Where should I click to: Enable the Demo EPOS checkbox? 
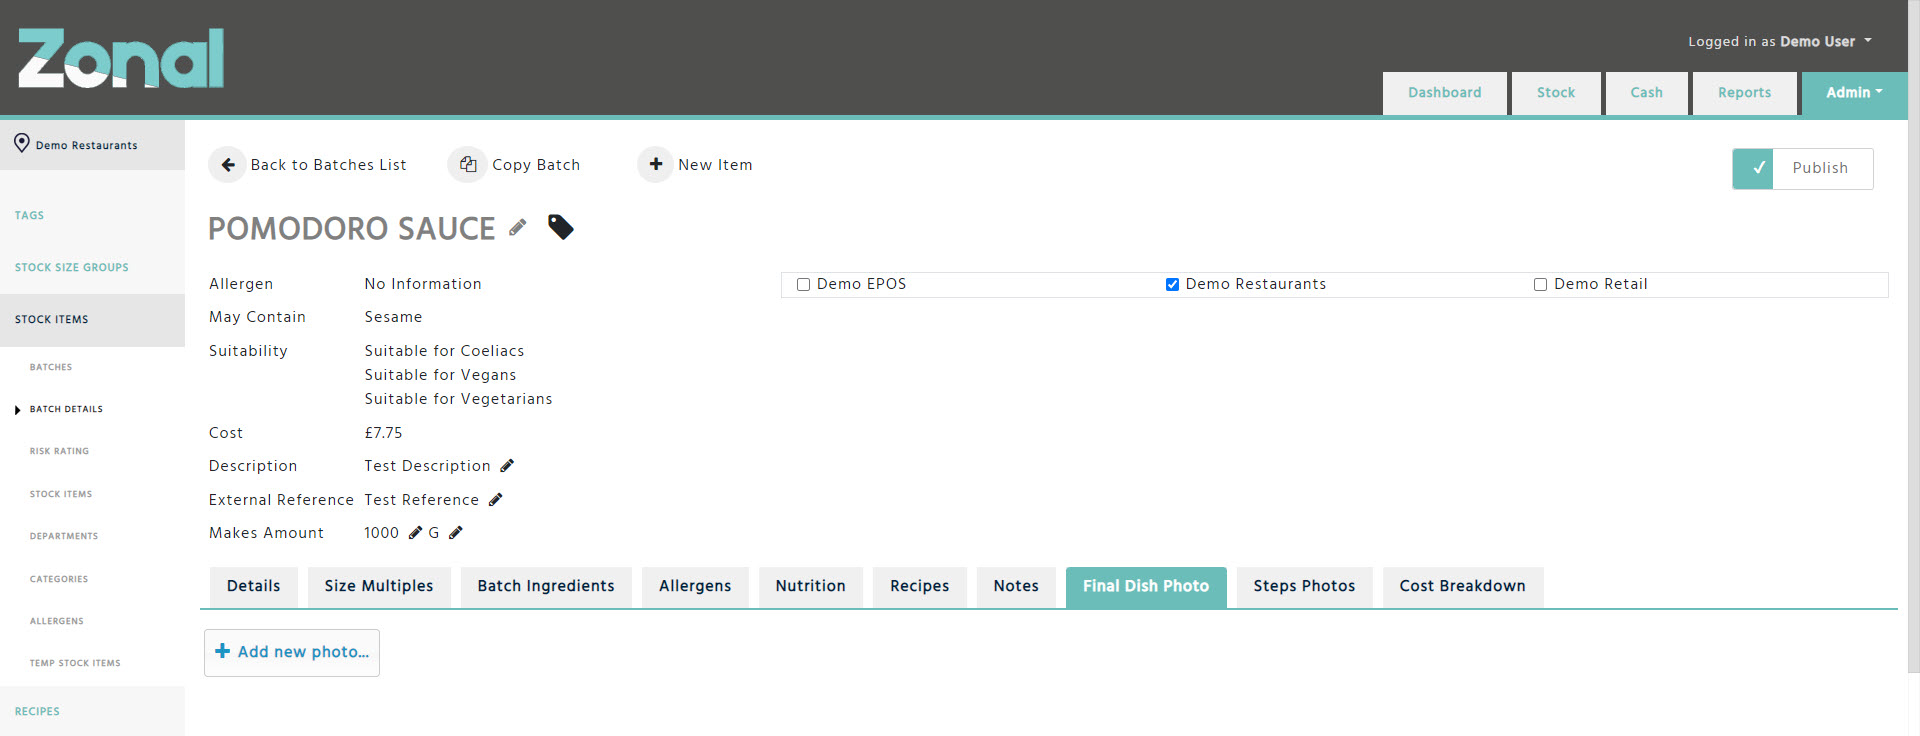click(803, 285)
